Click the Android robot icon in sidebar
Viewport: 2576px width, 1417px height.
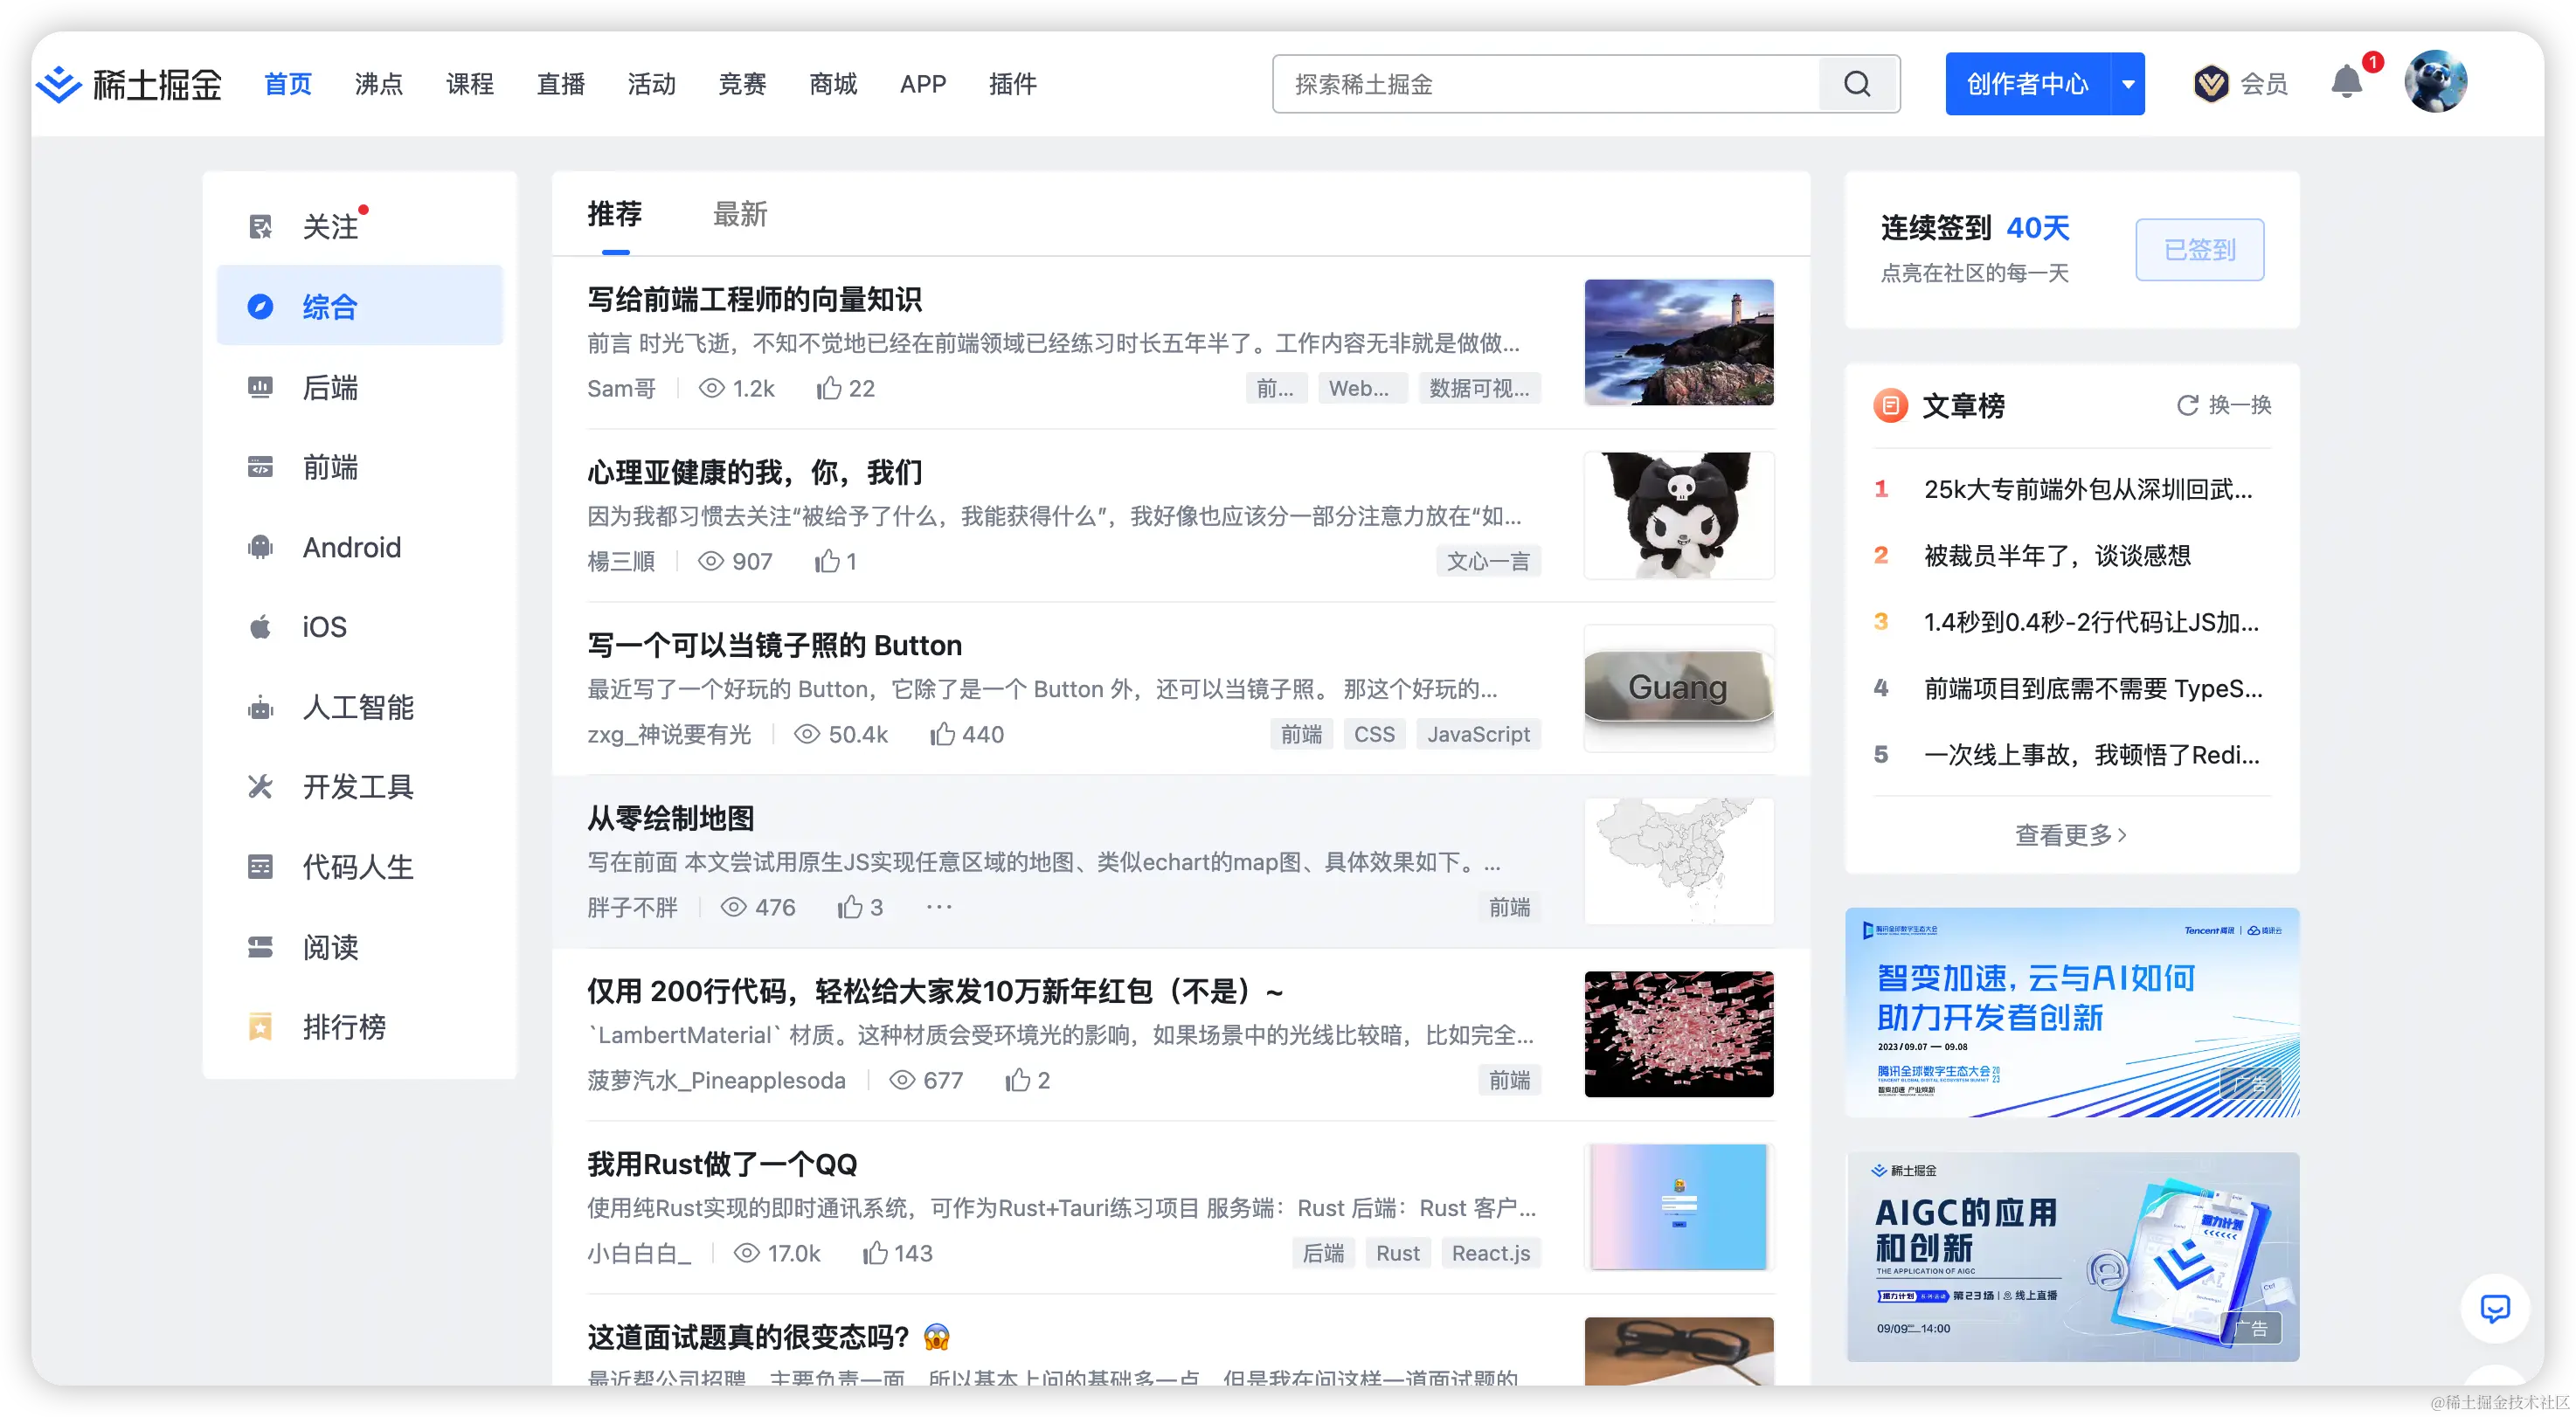[x=260, y=547]
